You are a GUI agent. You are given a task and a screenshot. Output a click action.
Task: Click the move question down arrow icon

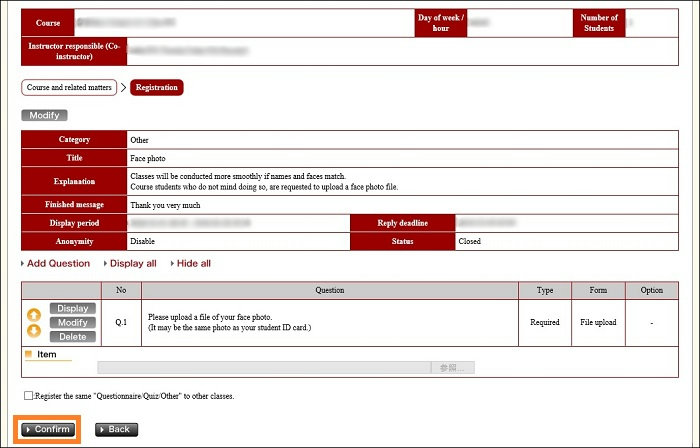(33, 331)
